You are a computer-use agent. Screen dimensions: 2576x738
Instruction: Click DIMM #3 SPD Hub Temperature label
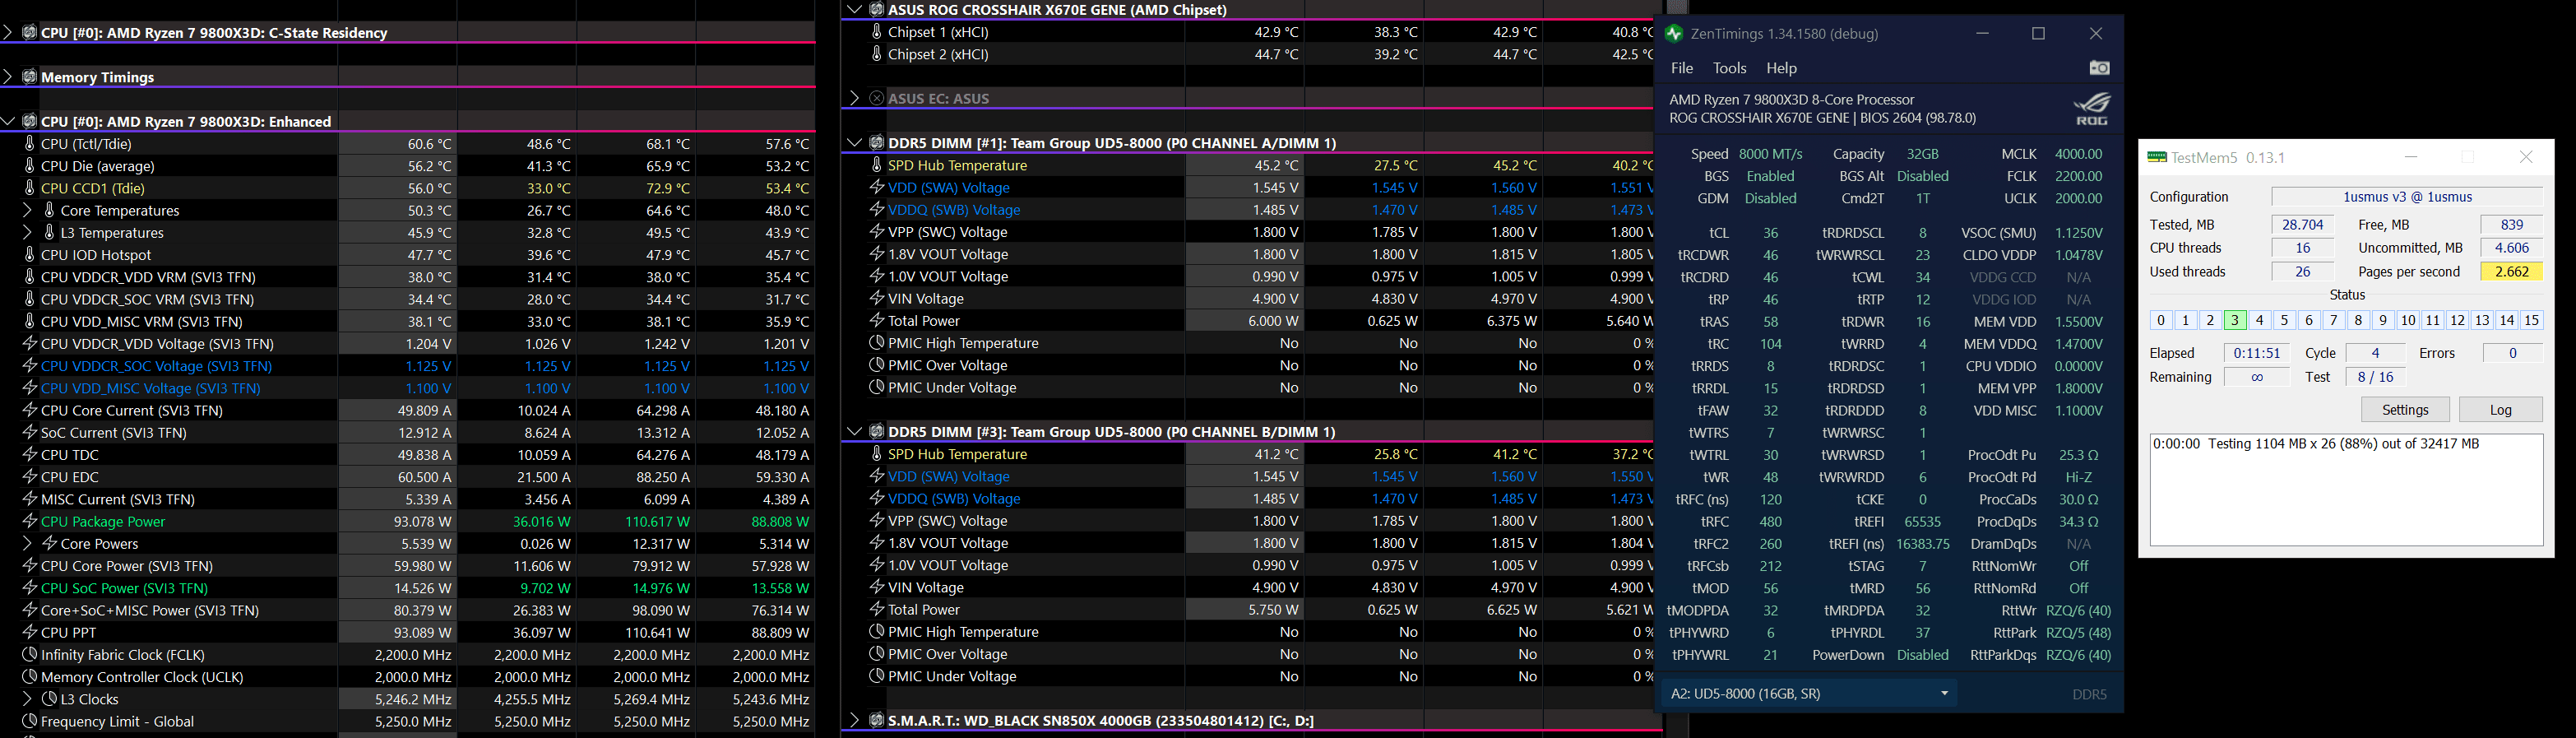[957, 454]
